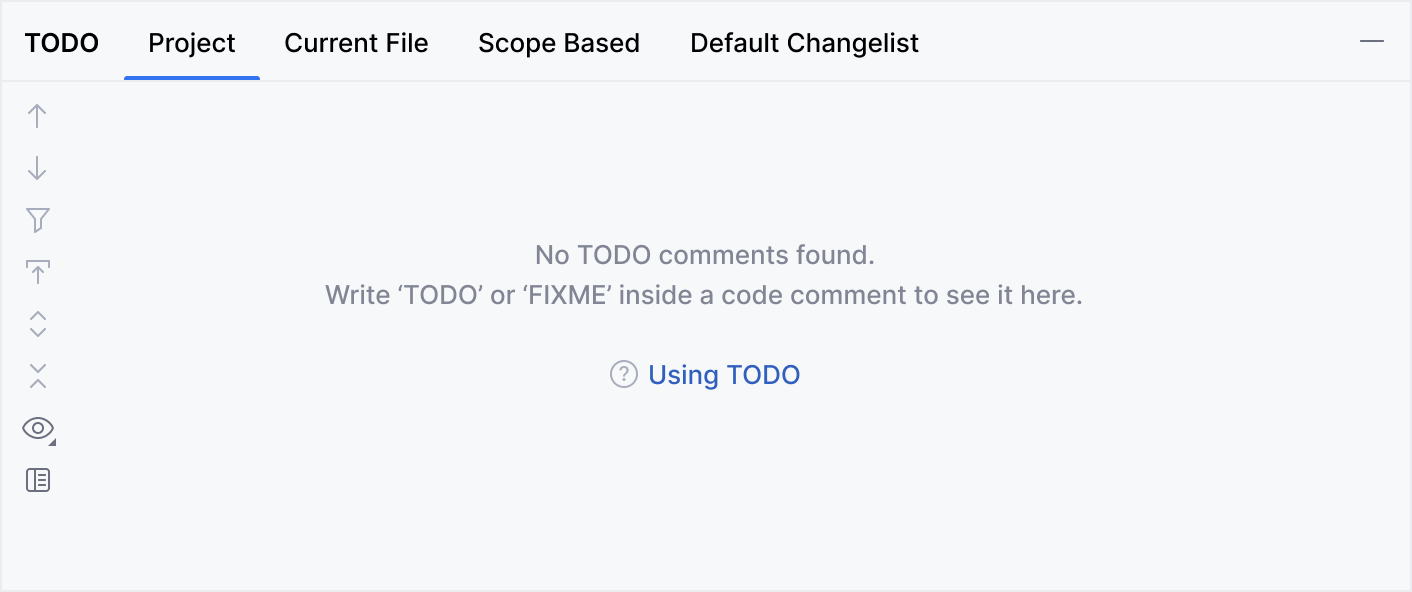Hide the TODO tool window with dash icon

(x=1371, y=42)
